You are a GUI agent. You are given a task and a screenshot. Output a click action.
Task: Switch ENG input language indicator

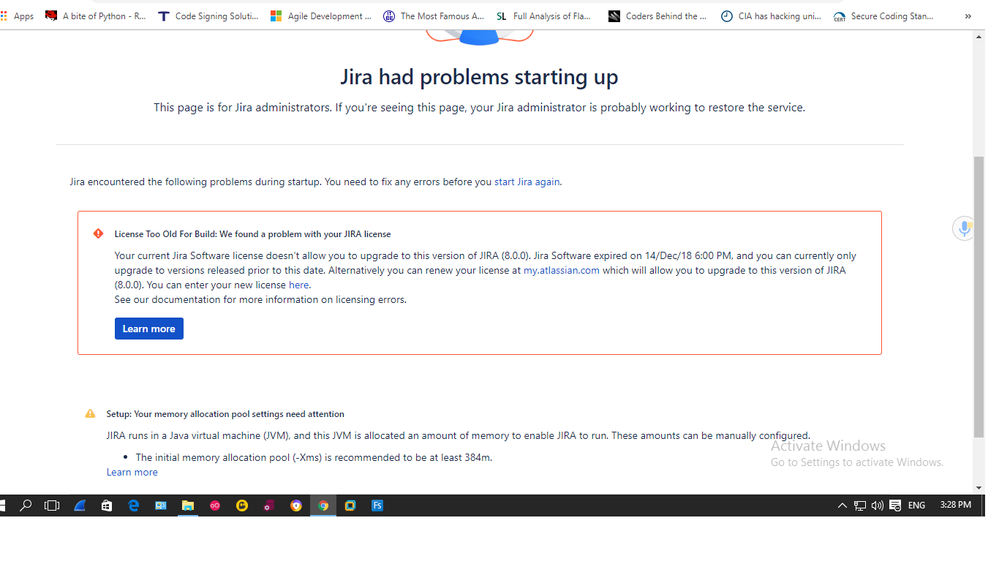click(x=917, y=505)
